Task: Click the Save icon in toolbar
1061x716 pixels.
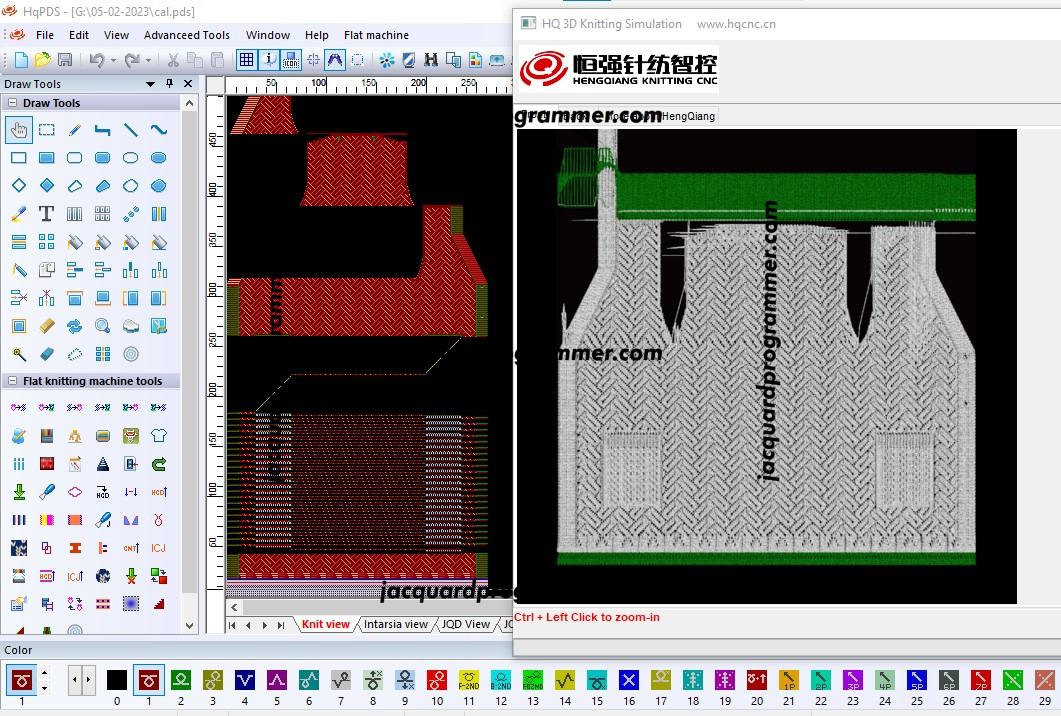Action: pos(65,60)
